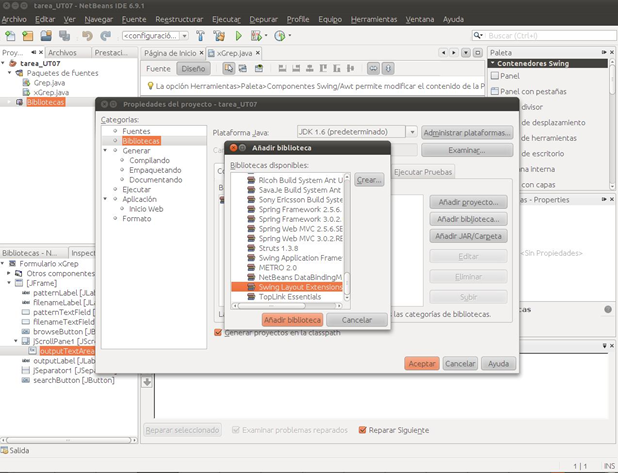Toggle Generar proyectos en la classpath checkbox
618x473 pixels.
click(x=218, y=333)
